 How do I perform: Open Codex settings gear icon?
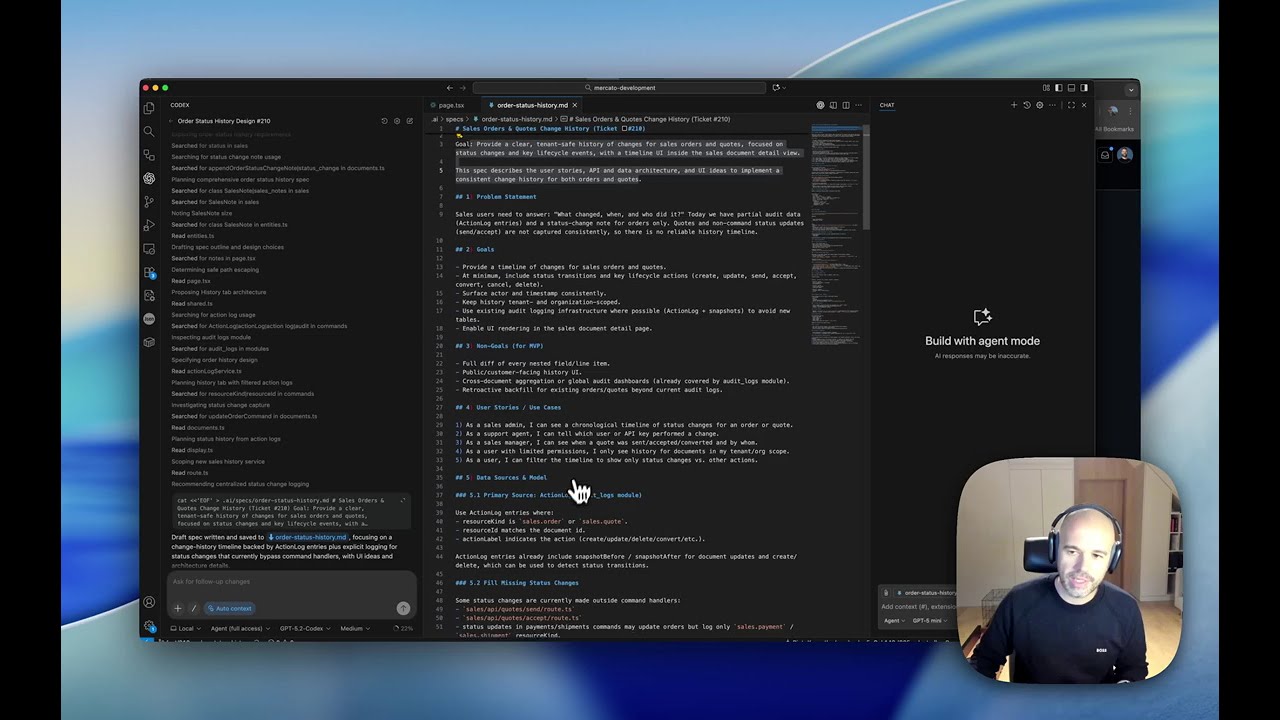[x=397, y=121]
